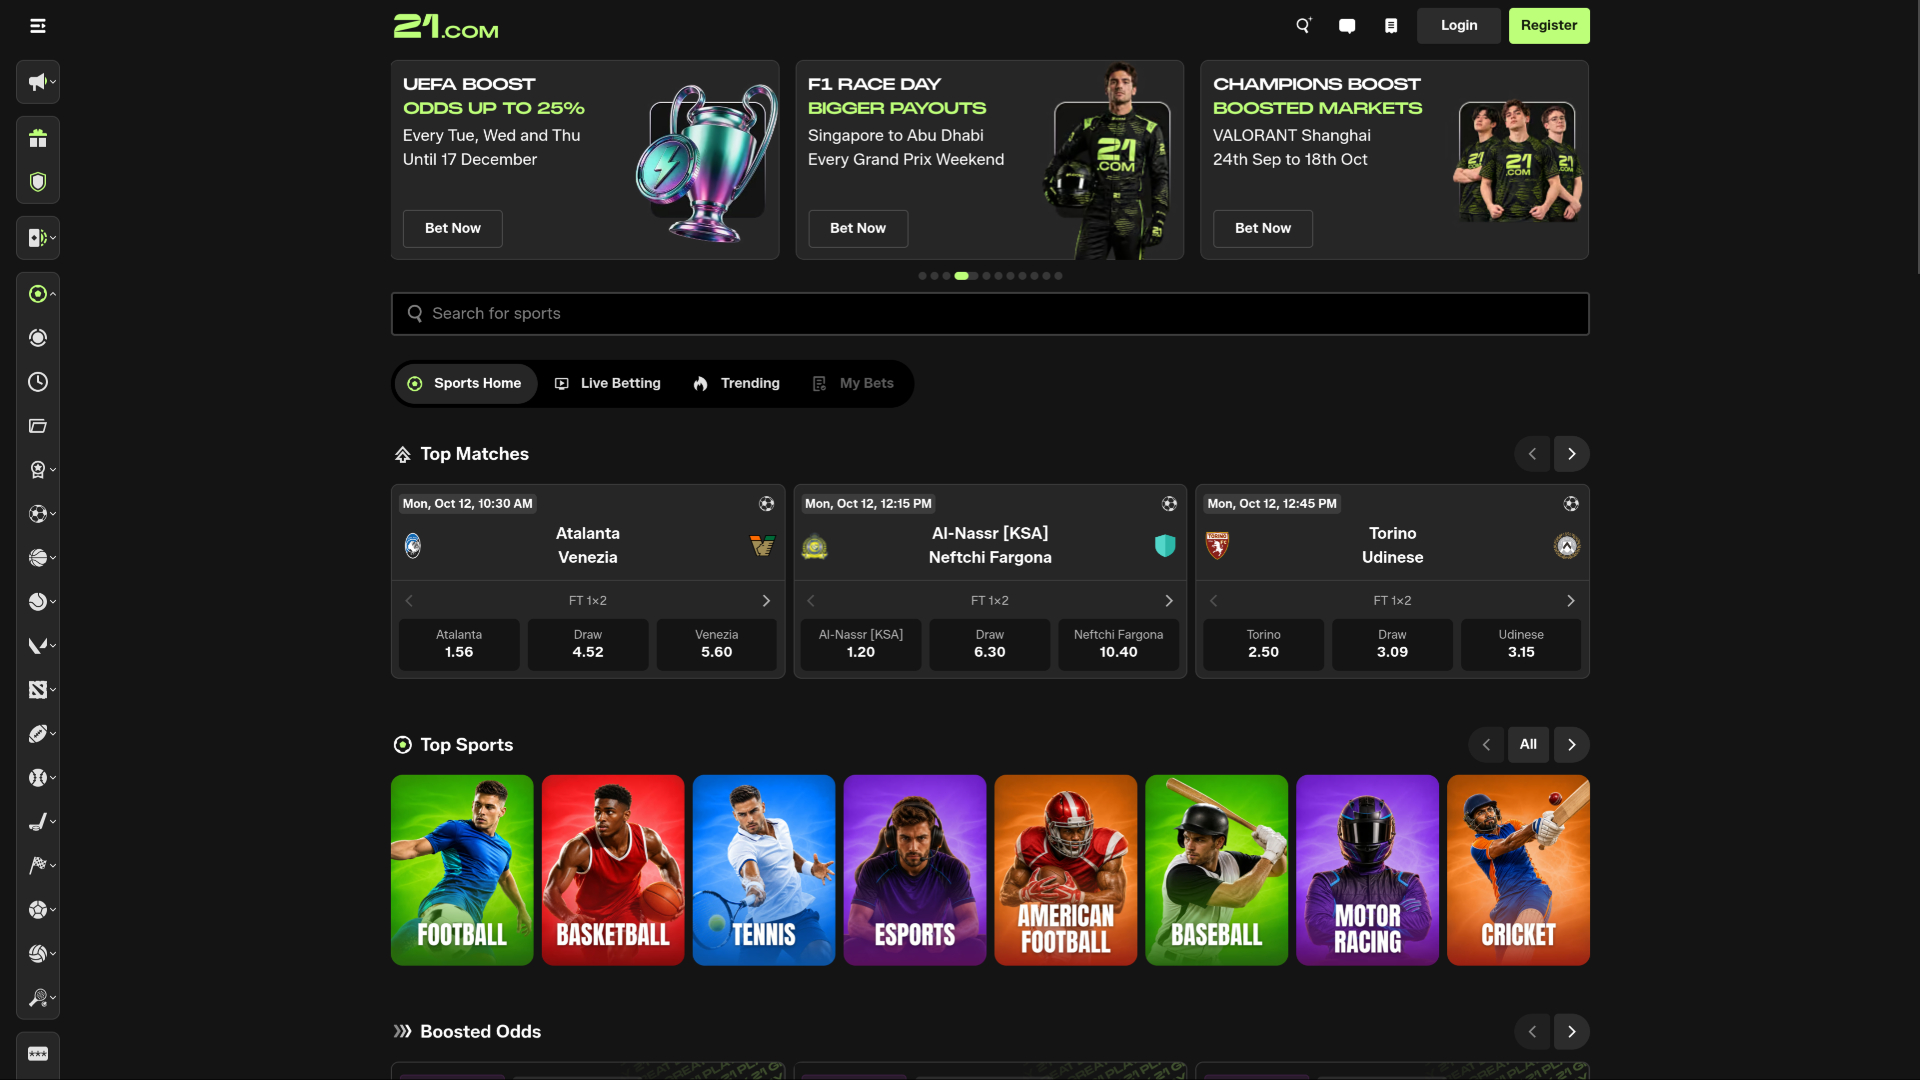This screenshot has height=1080, width=1920.
Task: Go to next Boosted Odds page
Action: click(1571, 1032)
